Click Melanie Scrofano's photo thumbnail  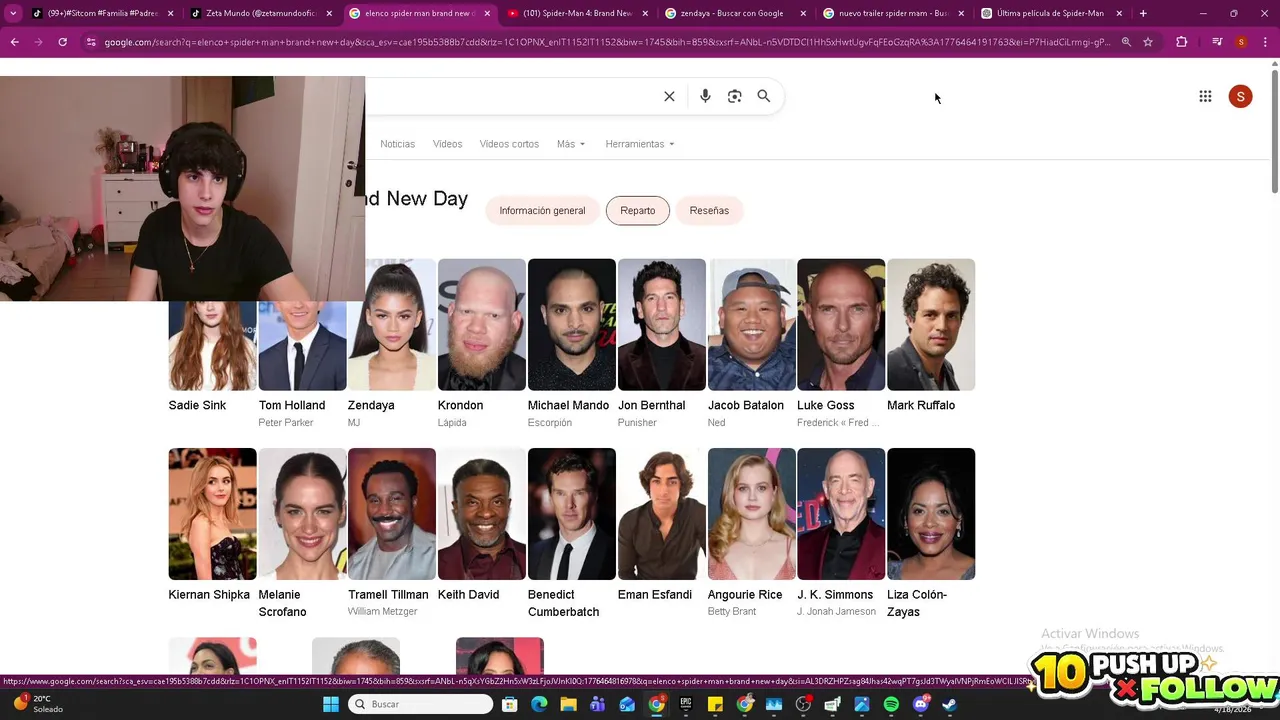[x=302, y=514]
